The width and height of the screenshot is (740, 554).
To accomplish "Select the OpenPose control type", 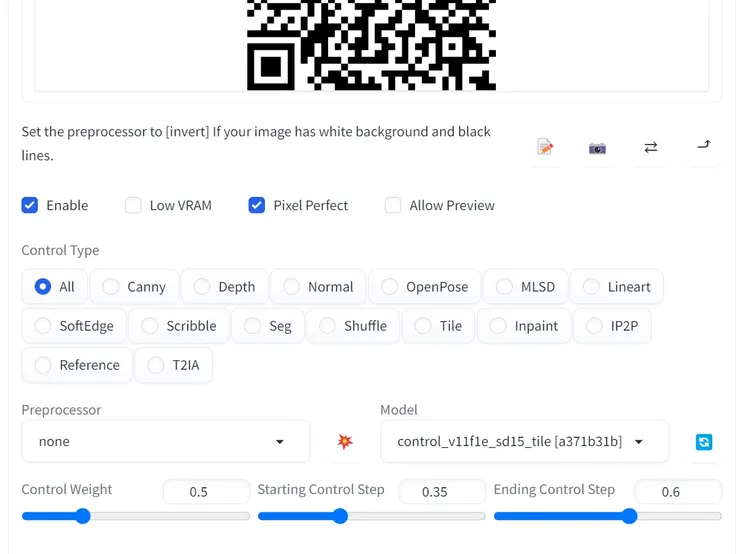I will [x=425, y=286].
